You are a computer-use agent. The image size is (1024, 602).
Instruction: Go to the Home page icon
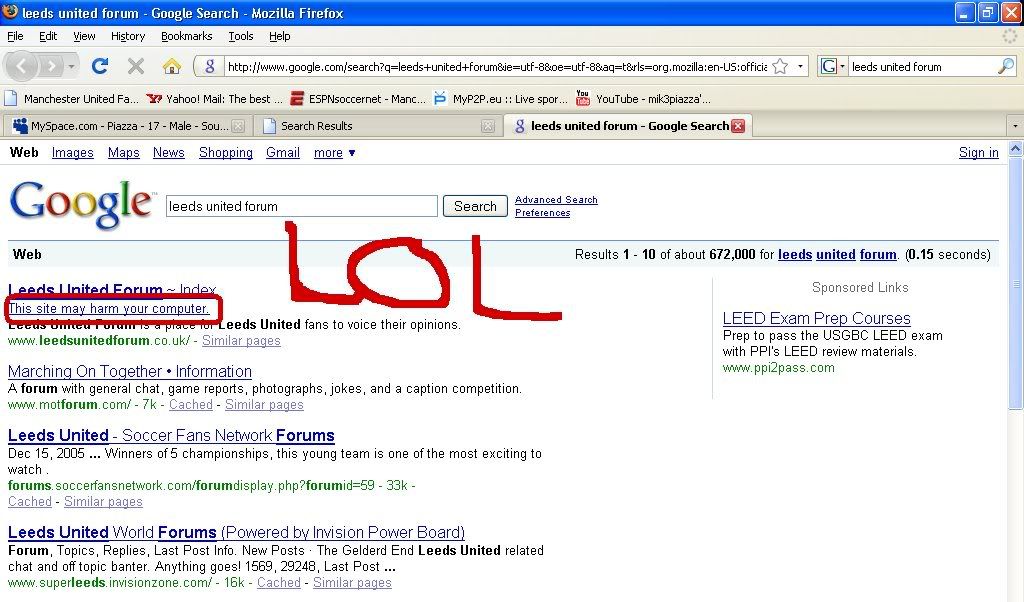click(x=172, y=66)
